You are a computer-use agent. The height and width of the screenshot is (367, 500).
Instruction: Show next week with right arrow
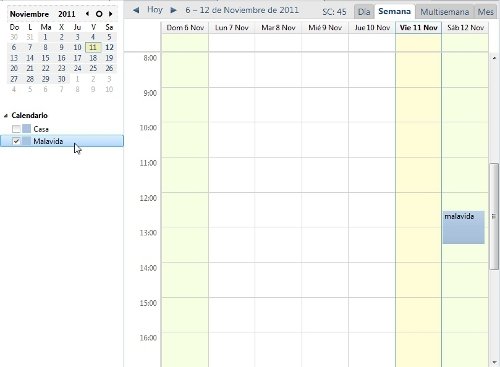pyautogui.click(x=173, y=10)
